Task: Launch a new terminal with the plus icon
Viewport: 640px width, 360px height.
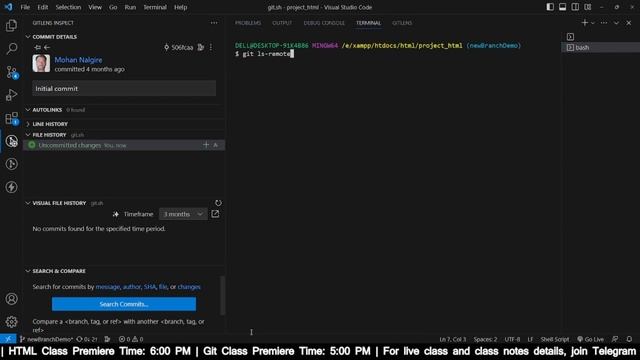Action: (x=584, y=23)
